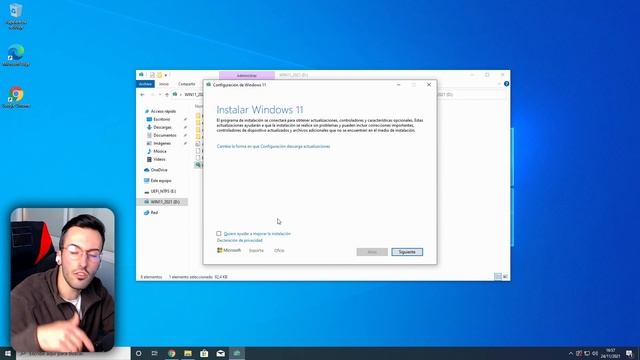Open Chrome from the taskbar
This screenshot has width=640, height=360.
[x=172, y=353]
